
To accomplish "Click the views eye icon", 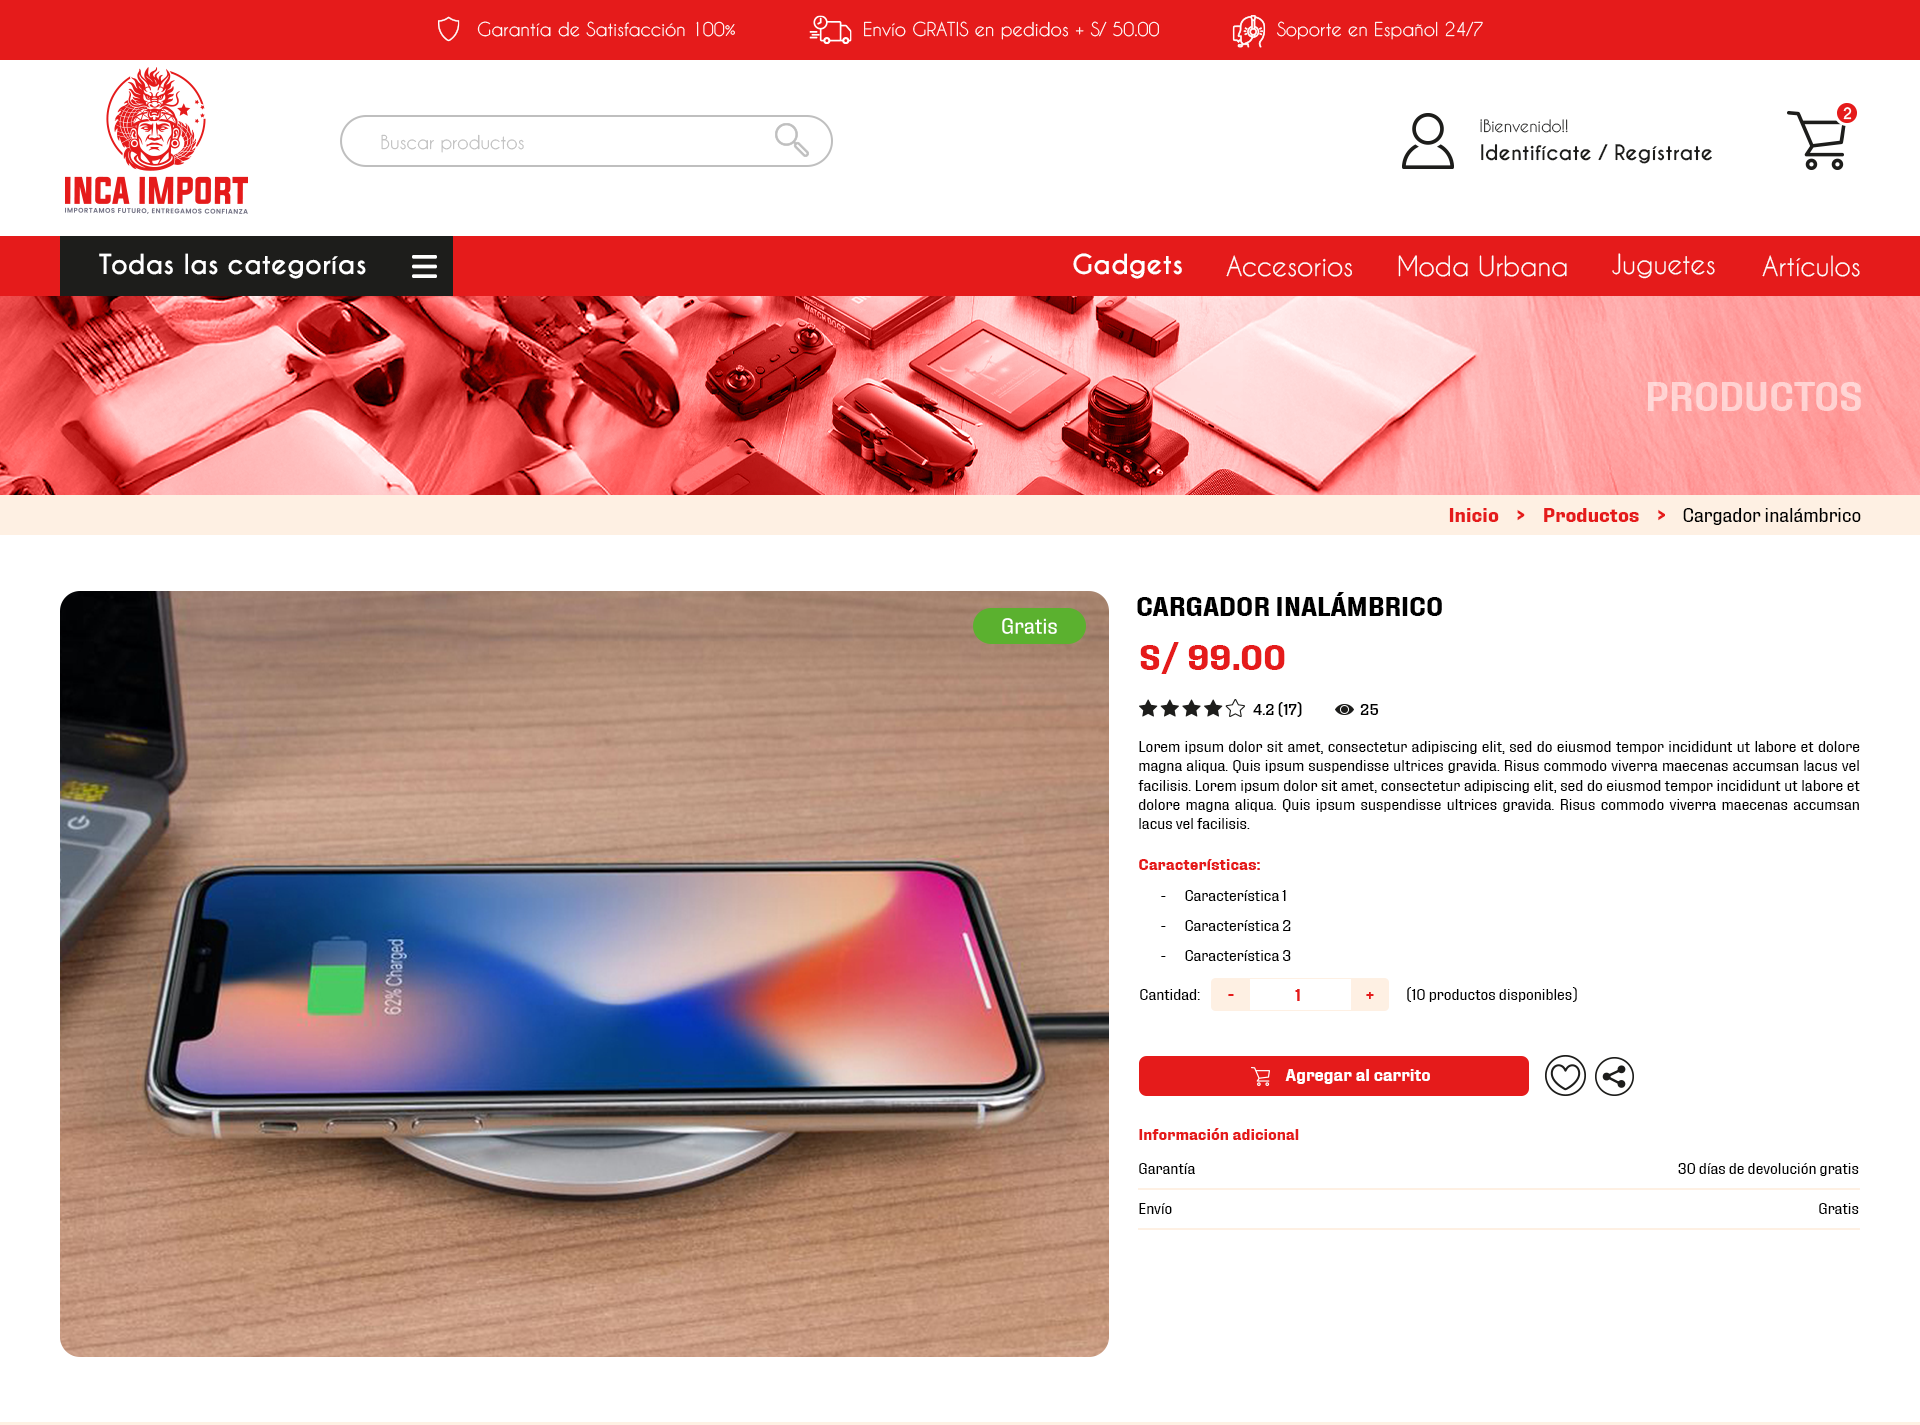I will click(1344, 709).
